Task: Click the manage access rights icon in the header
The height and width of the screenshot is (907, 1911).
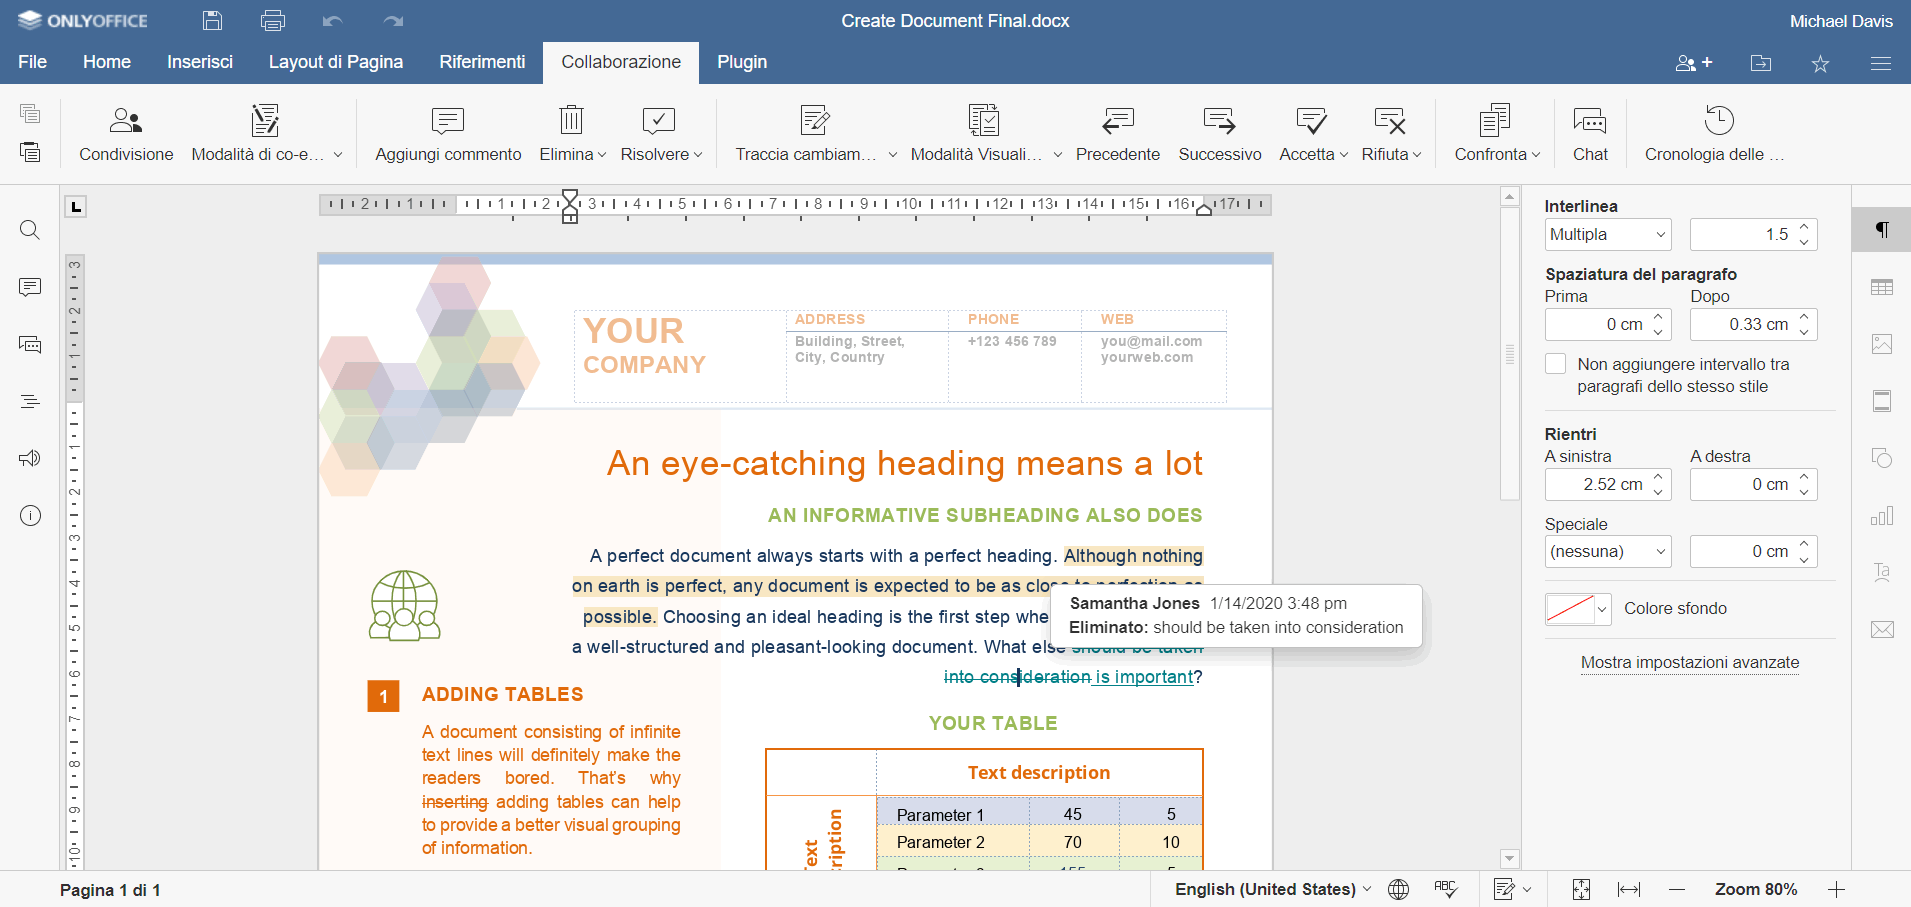Action: tap(1694, 63)
